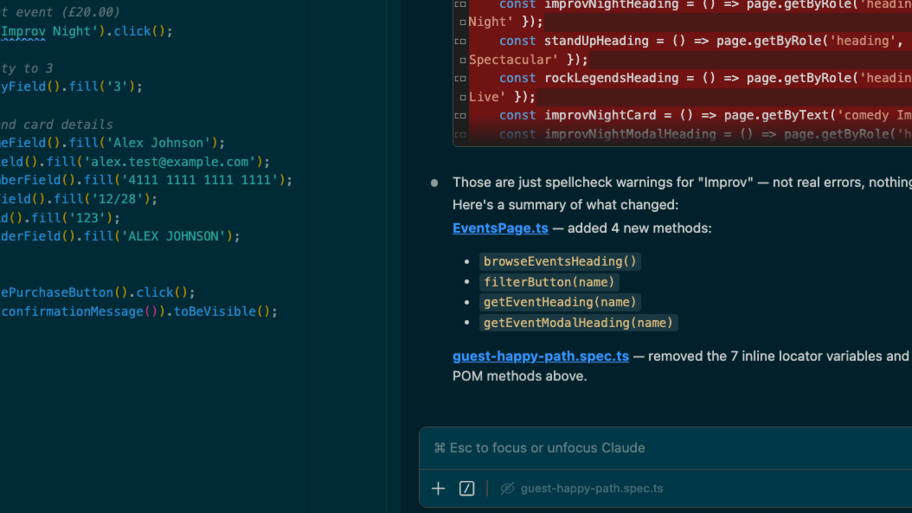Open the guest-happy-path.spec.ts link in the summary
The width and height of the screenshot is (912, 513).
click(540, 356)
